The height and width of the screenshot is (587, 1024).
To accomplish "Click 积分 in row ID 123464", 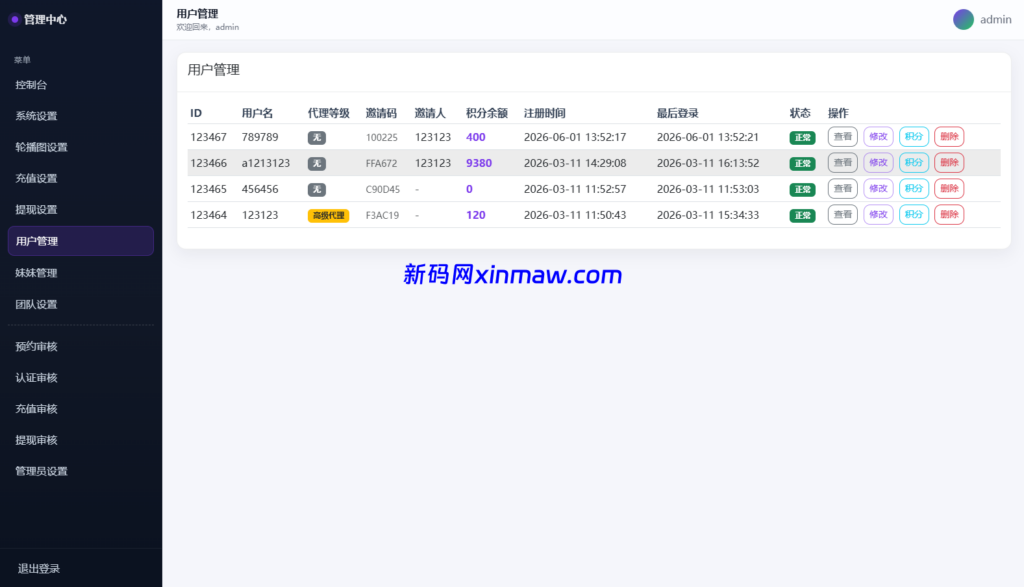I will pos(914,215).
